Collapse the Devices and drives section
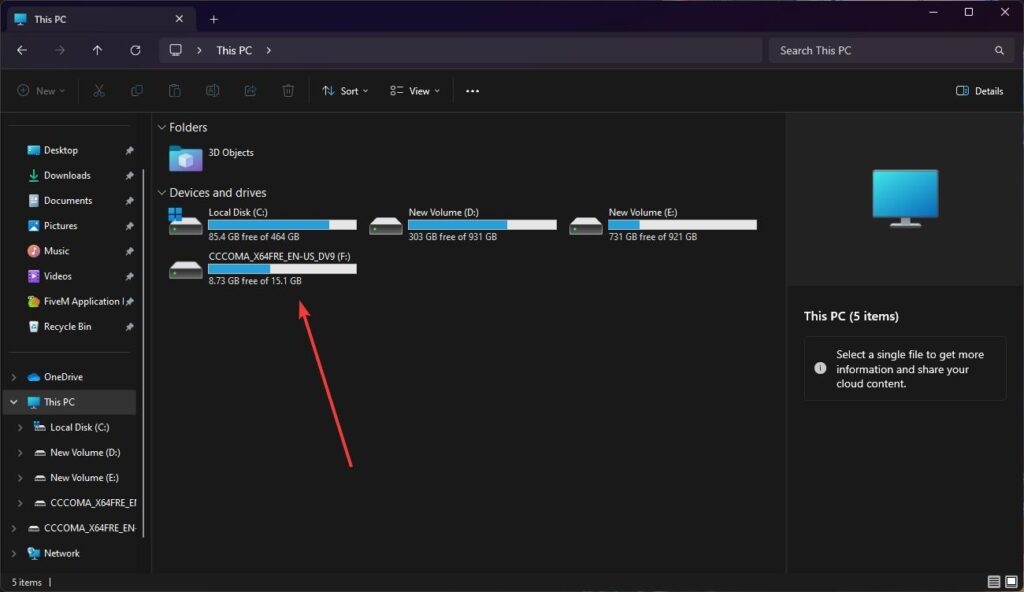 (x=161, y=193)
